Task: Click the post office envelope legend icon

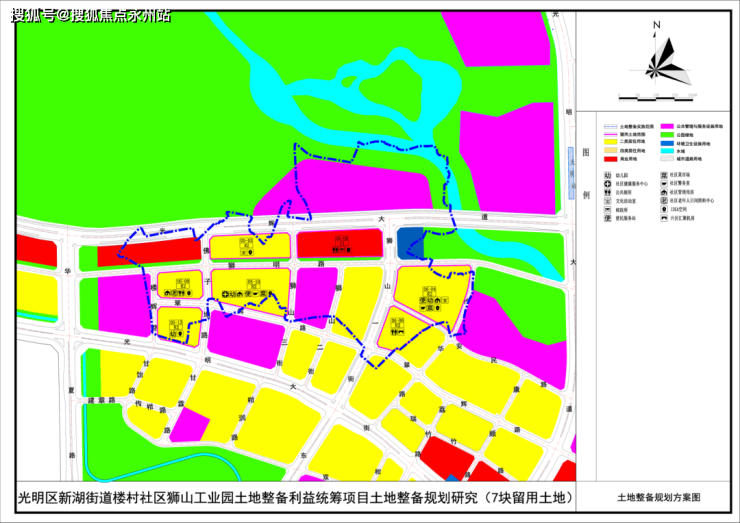Action: (x=607, y=210)
